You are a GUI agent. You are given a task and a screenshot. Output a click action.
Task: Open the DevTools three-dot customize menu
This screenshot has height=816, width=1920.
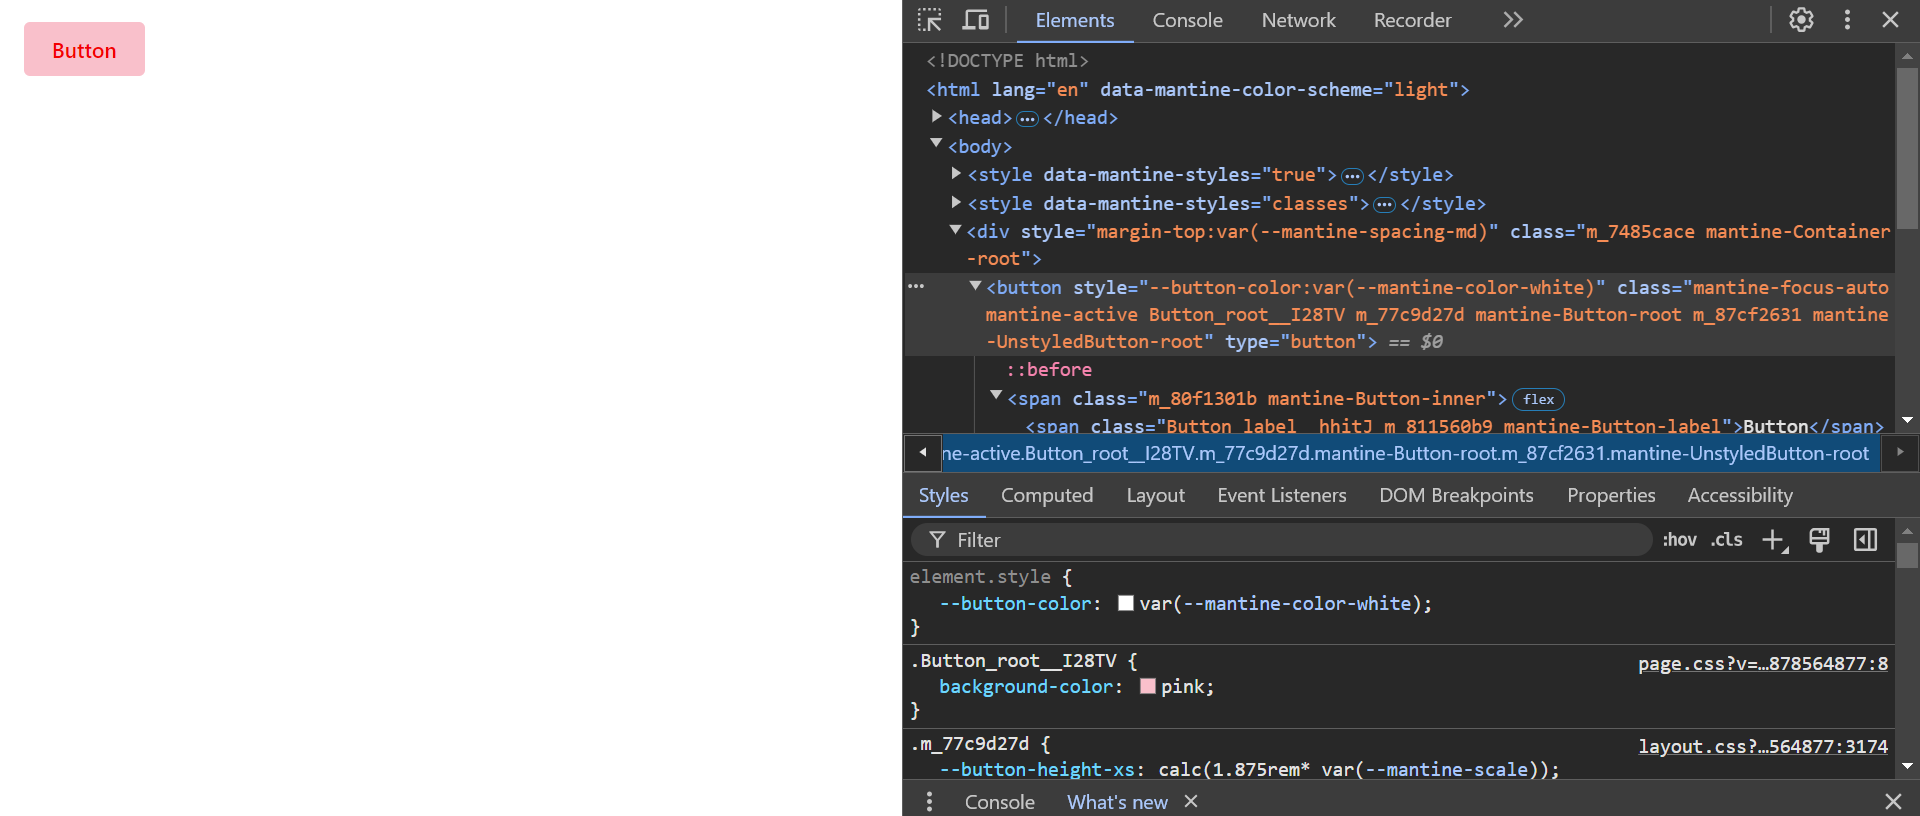point(1847,20)
